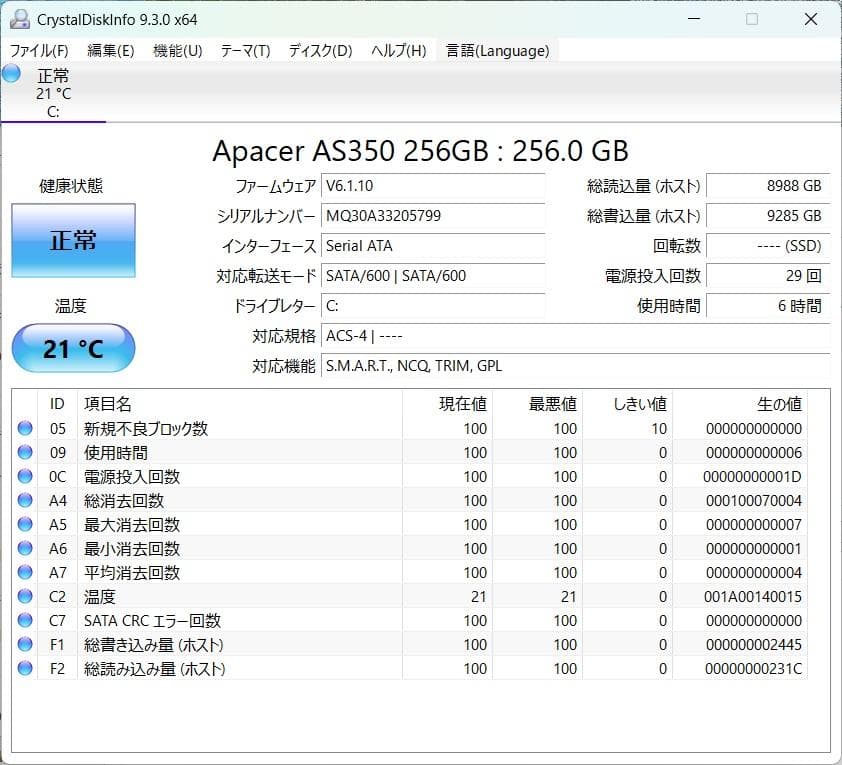The width and height of the screenshot is (842, 765).
Task: Click status orb for 09 使用時間 row
Action: pyautogui.click(x=25, y=452)
